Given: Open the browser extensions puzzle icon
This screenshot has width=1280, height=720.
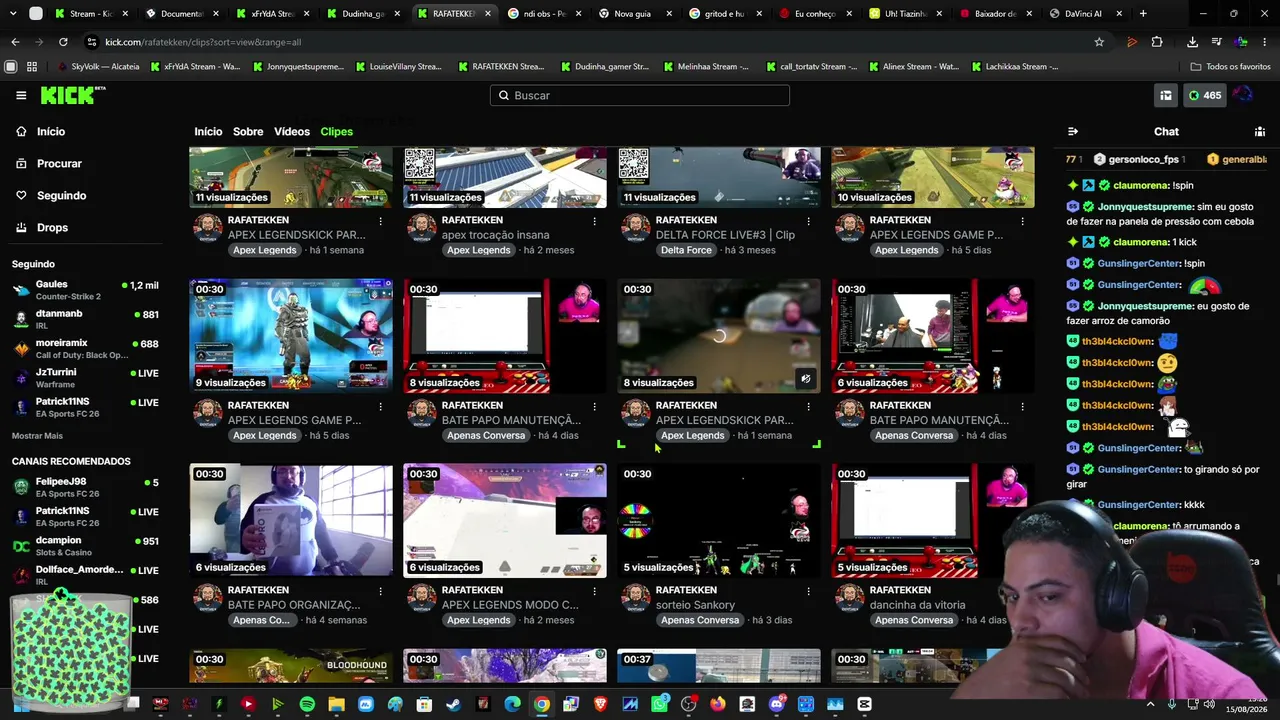Looking at the screenshot, I should tap(1157, 42).
